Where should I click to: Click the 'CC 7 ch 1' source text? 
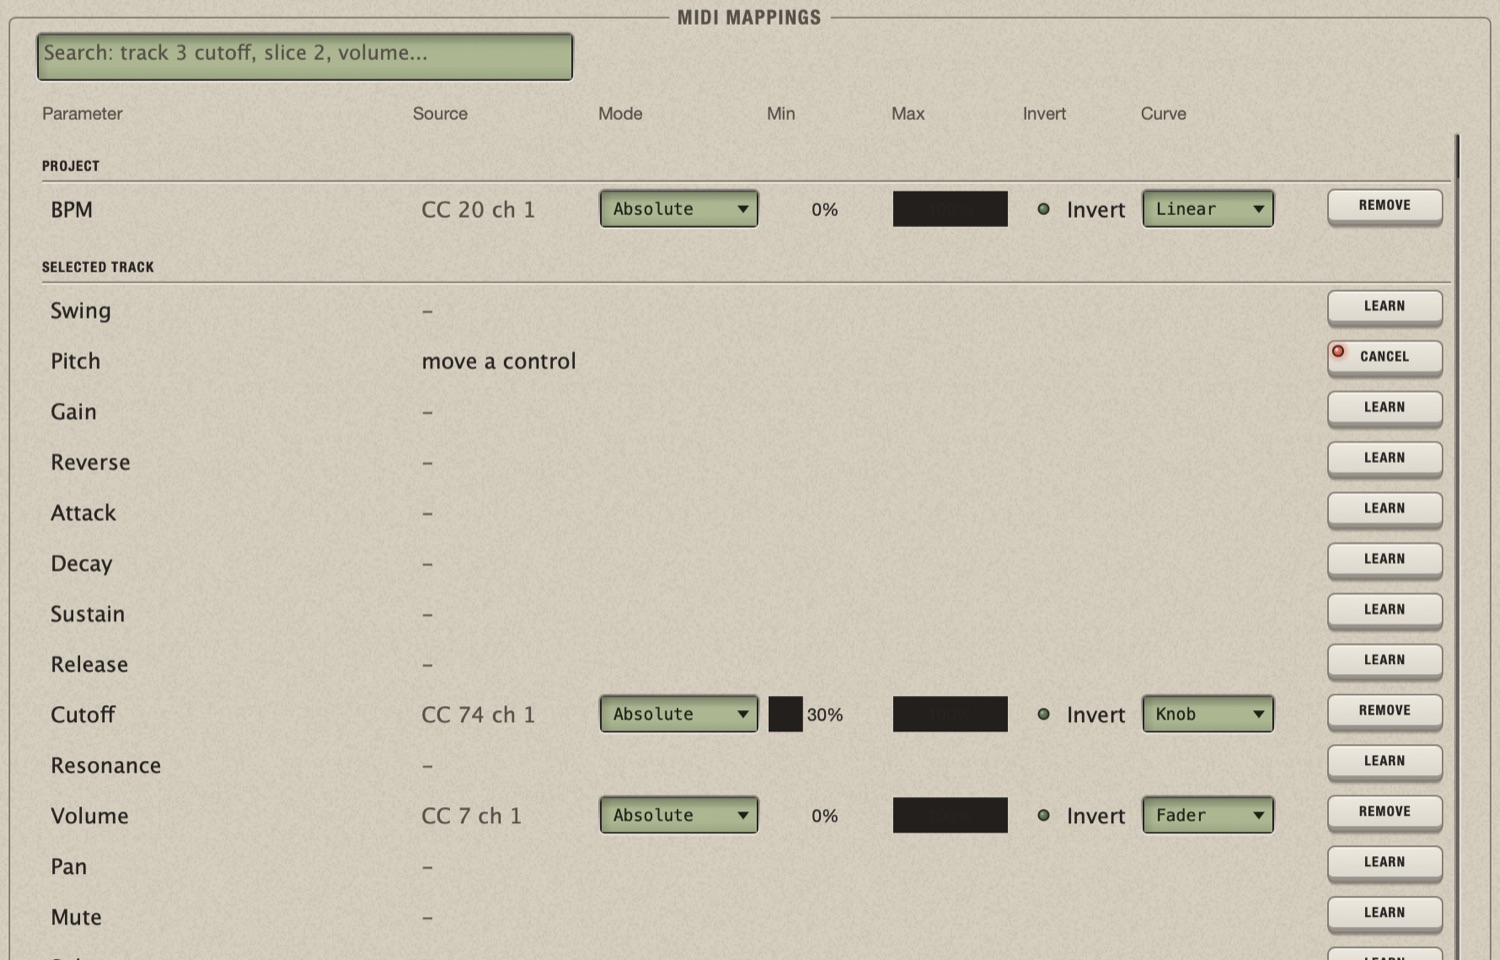point(471,816)
